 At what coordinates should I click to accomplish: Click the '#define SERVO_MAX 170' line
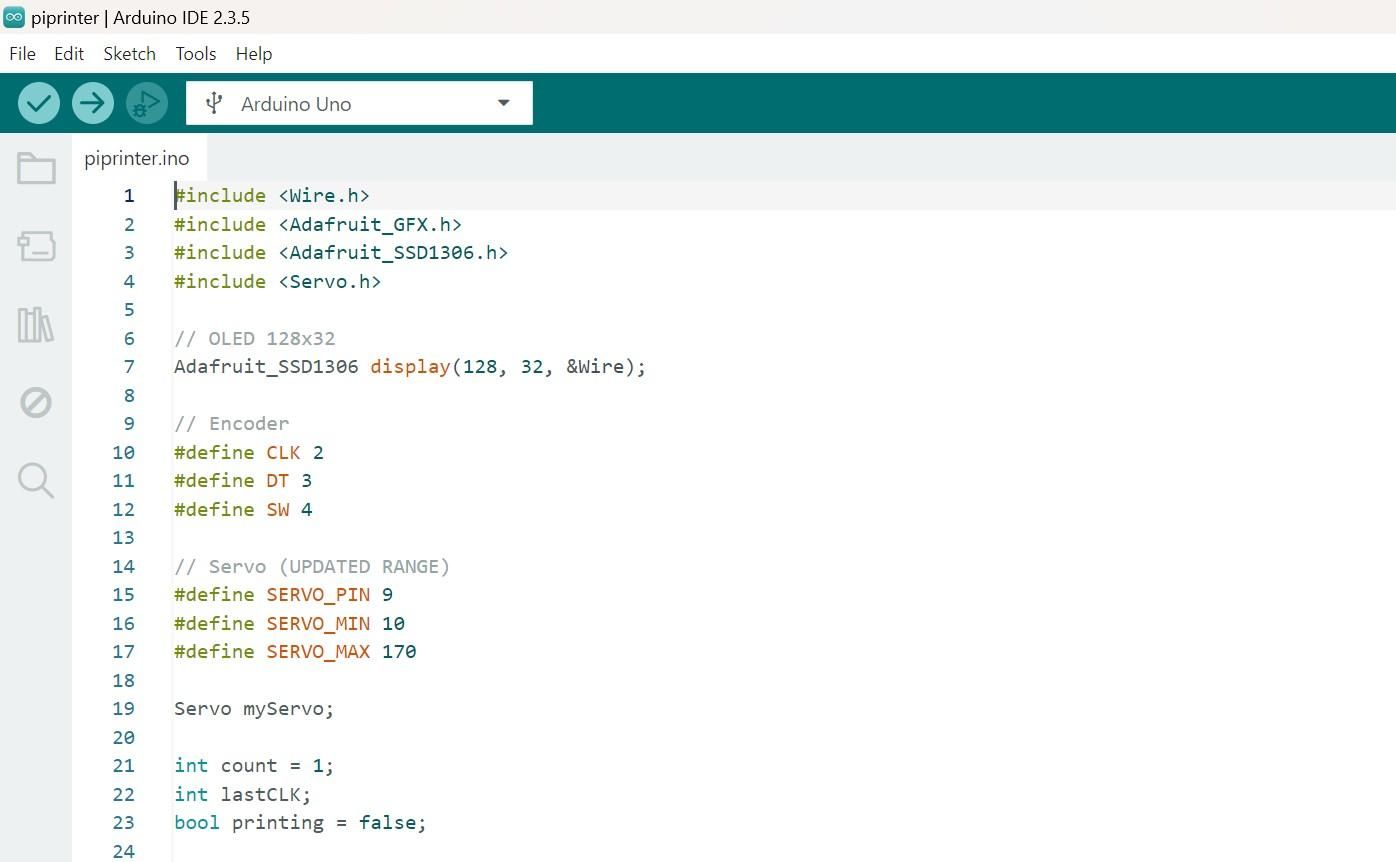tap(295, 652)
